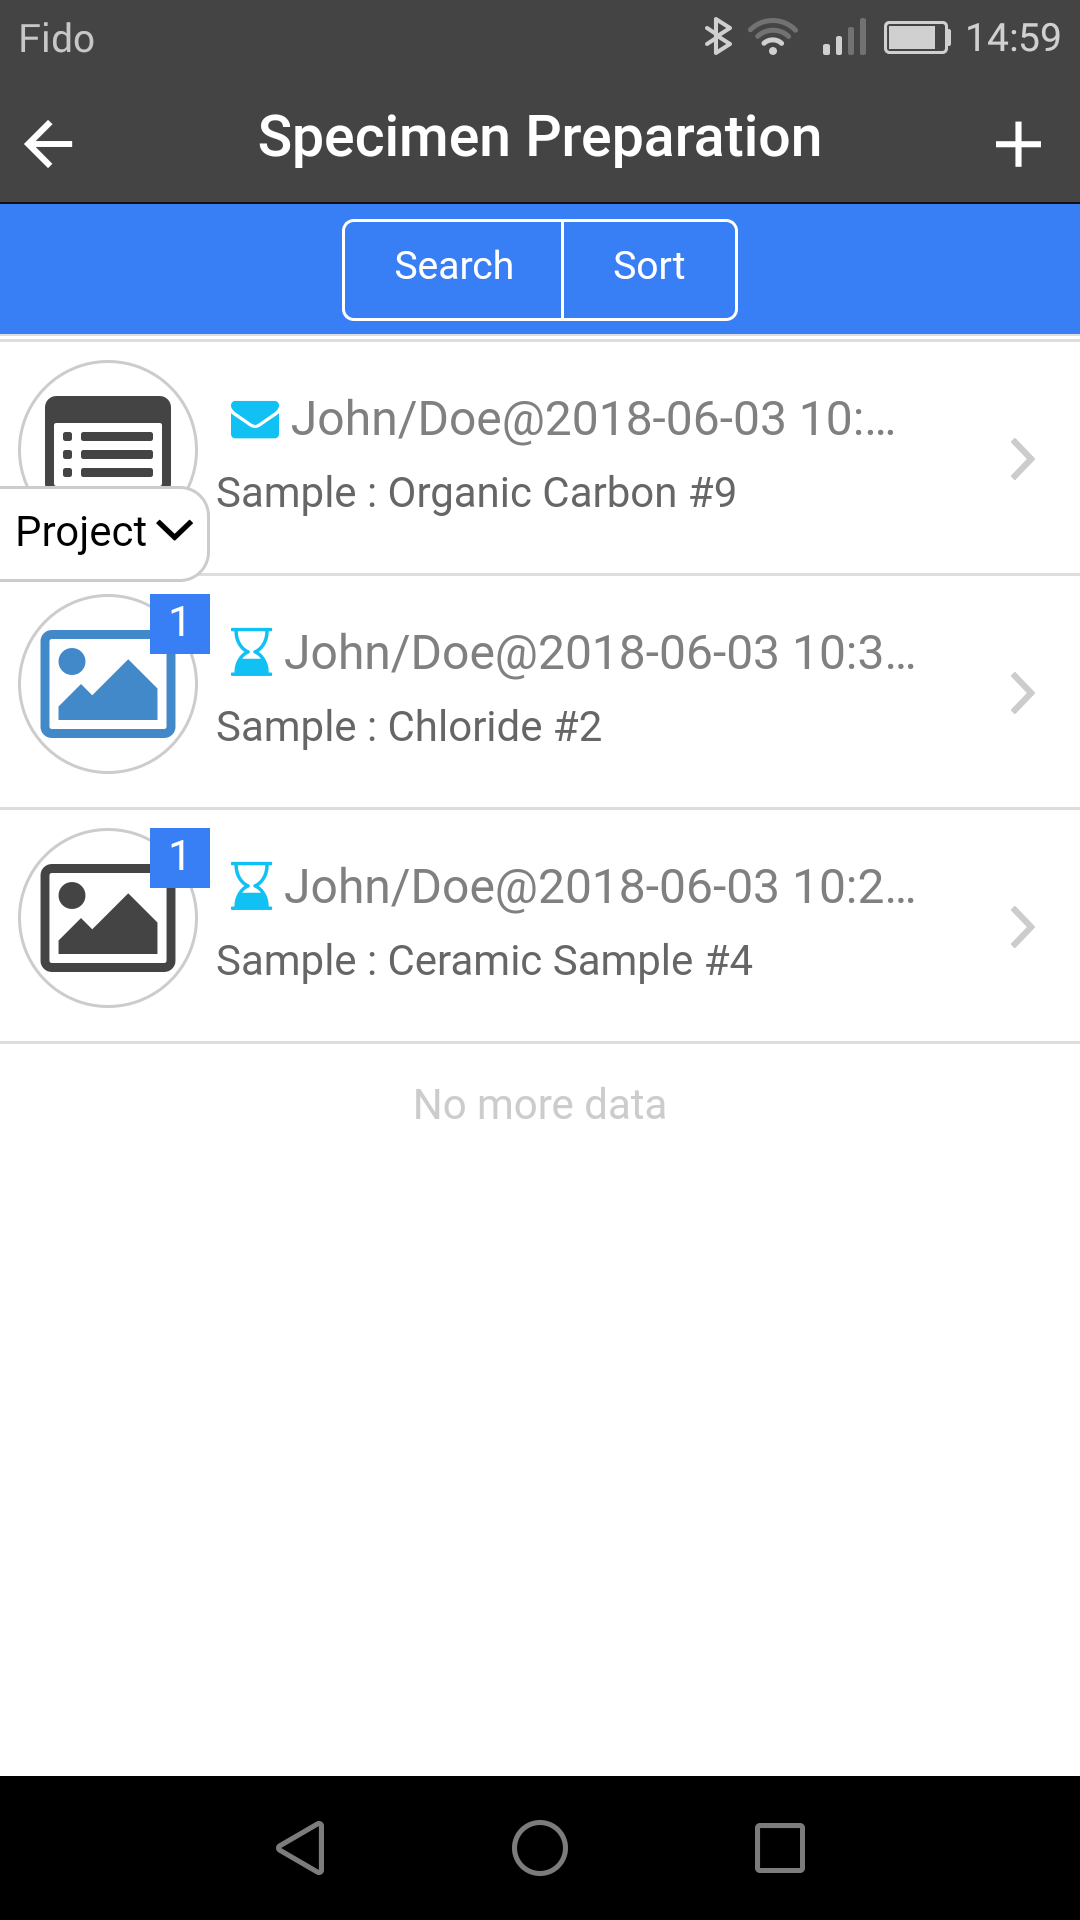1080x1920 pixels.
Task: Open Chloride #2 via right chevron
Action: click(1022, 693)
